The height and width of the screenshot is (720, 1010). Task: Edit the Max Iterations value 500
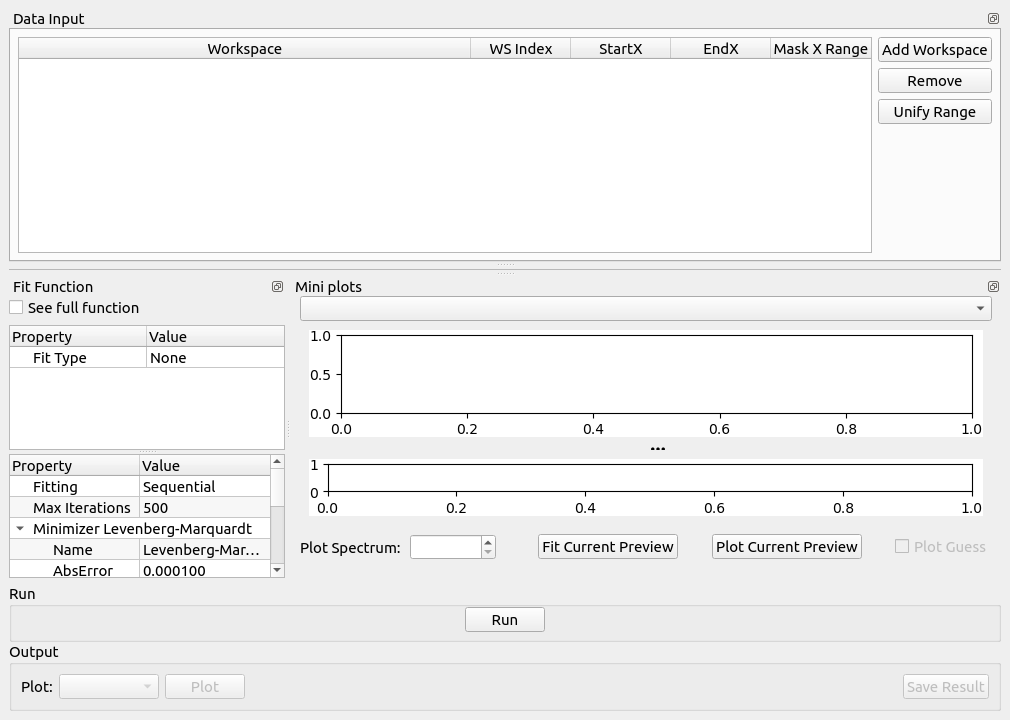[204, 508]
